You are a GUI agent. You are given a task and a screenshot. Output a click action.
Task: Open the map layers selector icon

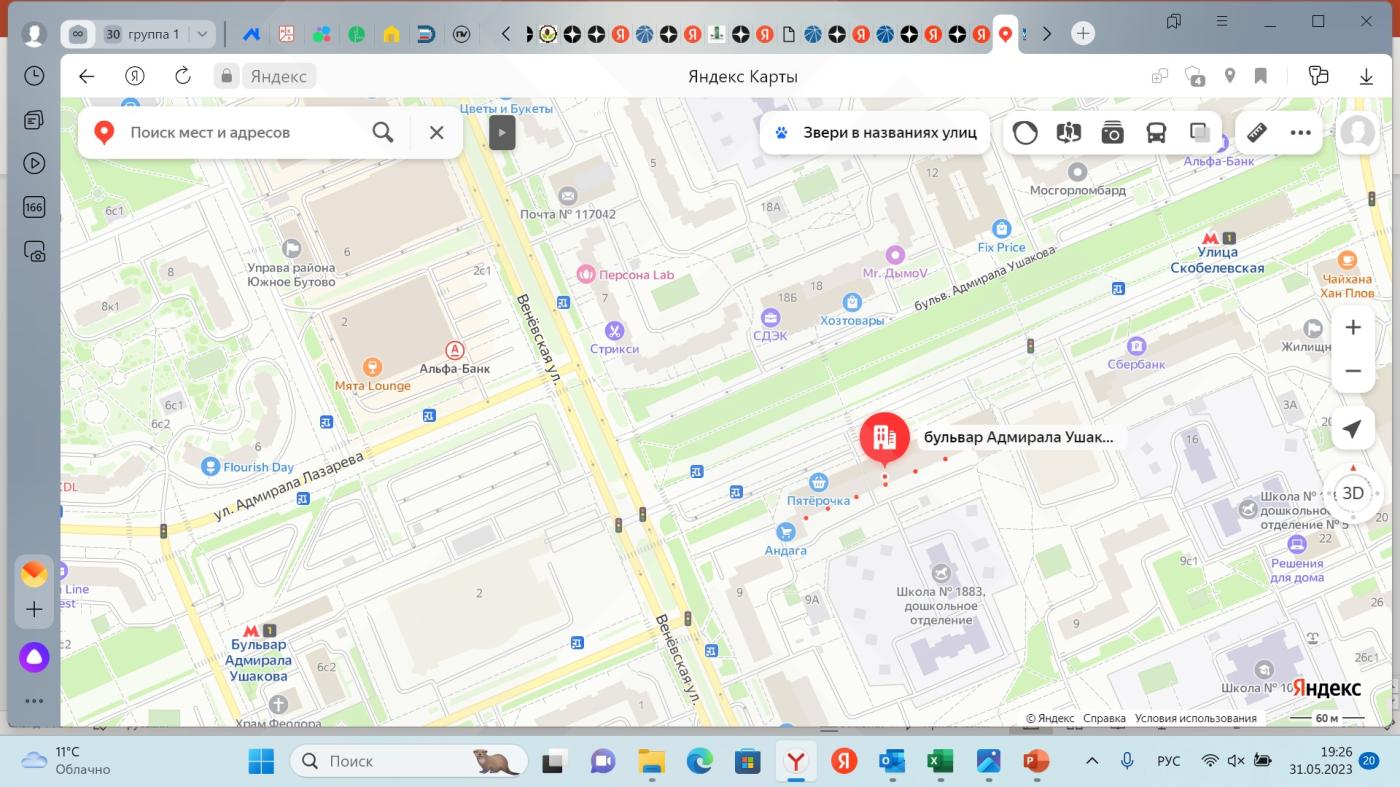1200,133
